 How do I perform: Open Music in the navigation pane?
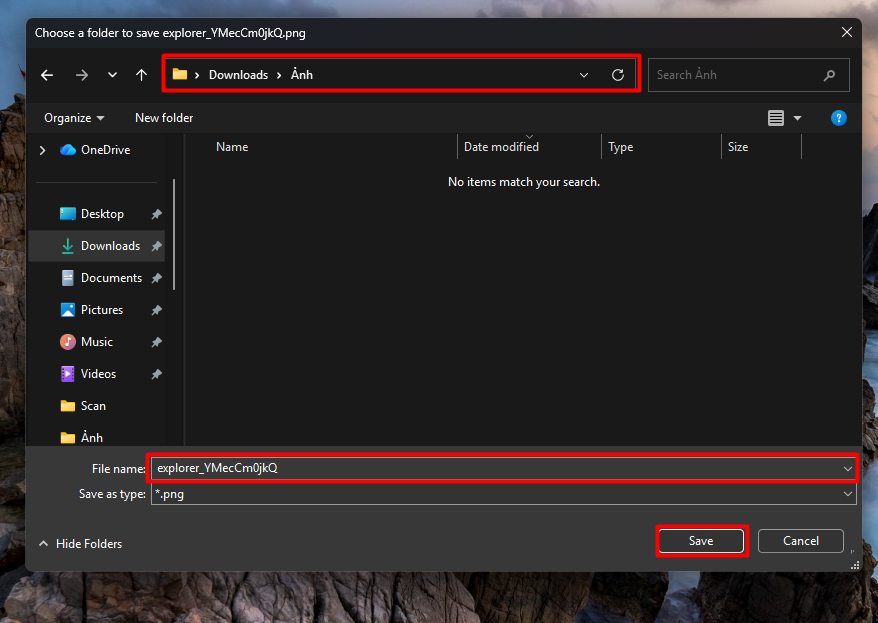(87, 341)
